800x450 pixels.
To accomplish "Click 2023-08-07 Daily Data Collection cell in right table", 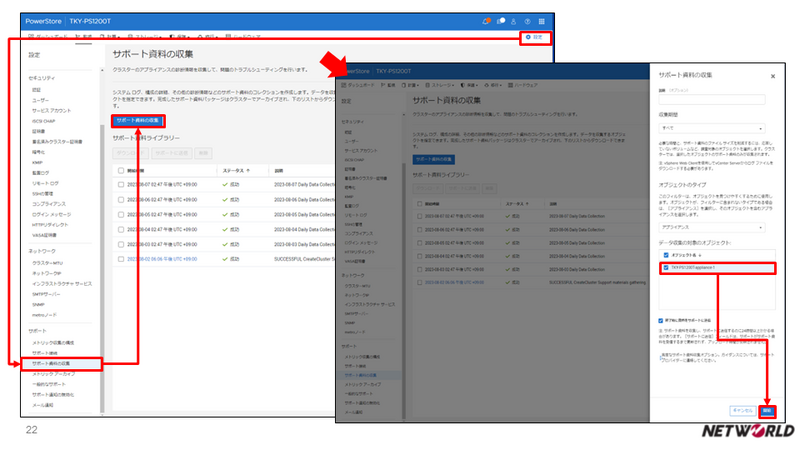I will [x=577, y=216].
